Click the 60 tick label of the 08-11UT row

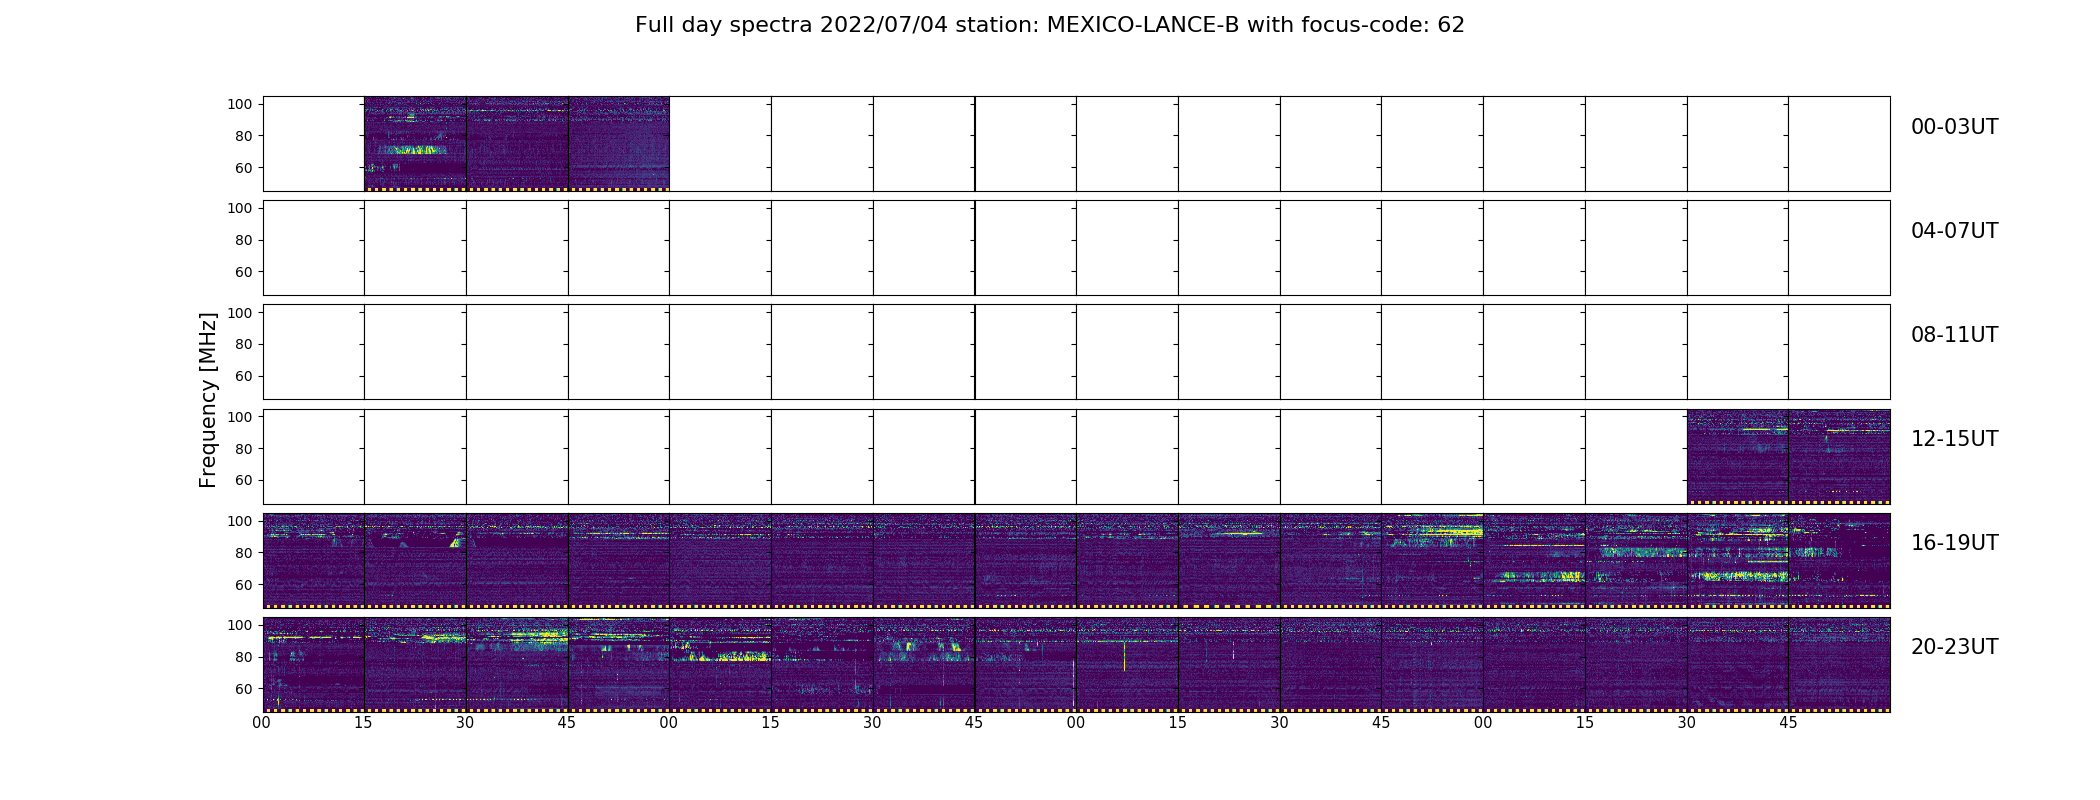245,376
